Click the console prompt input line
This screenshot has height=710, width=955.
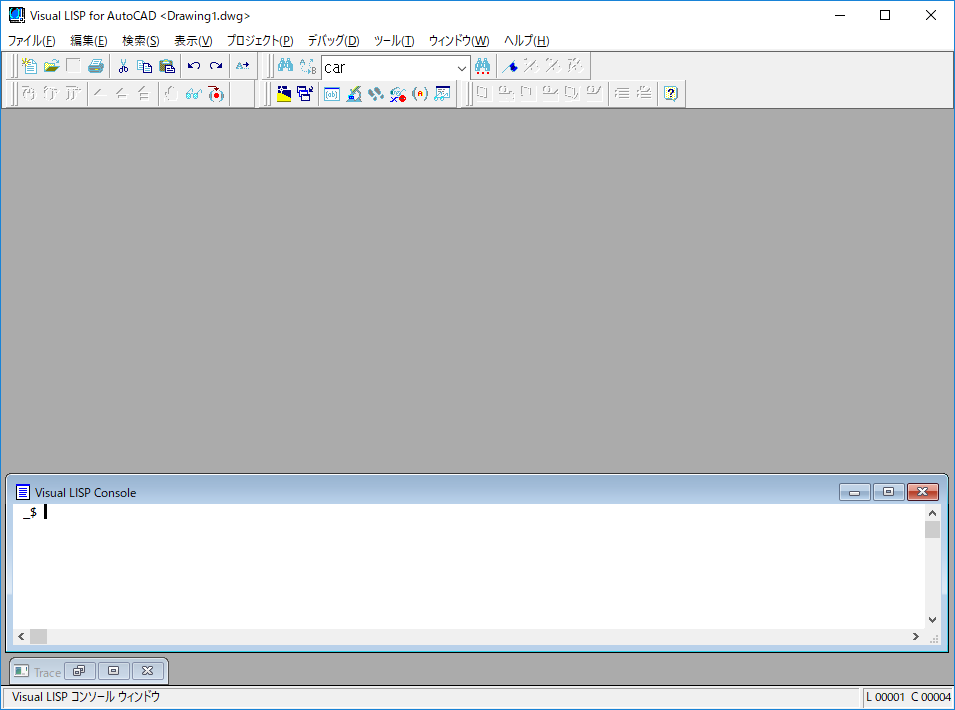click(469, 513)
